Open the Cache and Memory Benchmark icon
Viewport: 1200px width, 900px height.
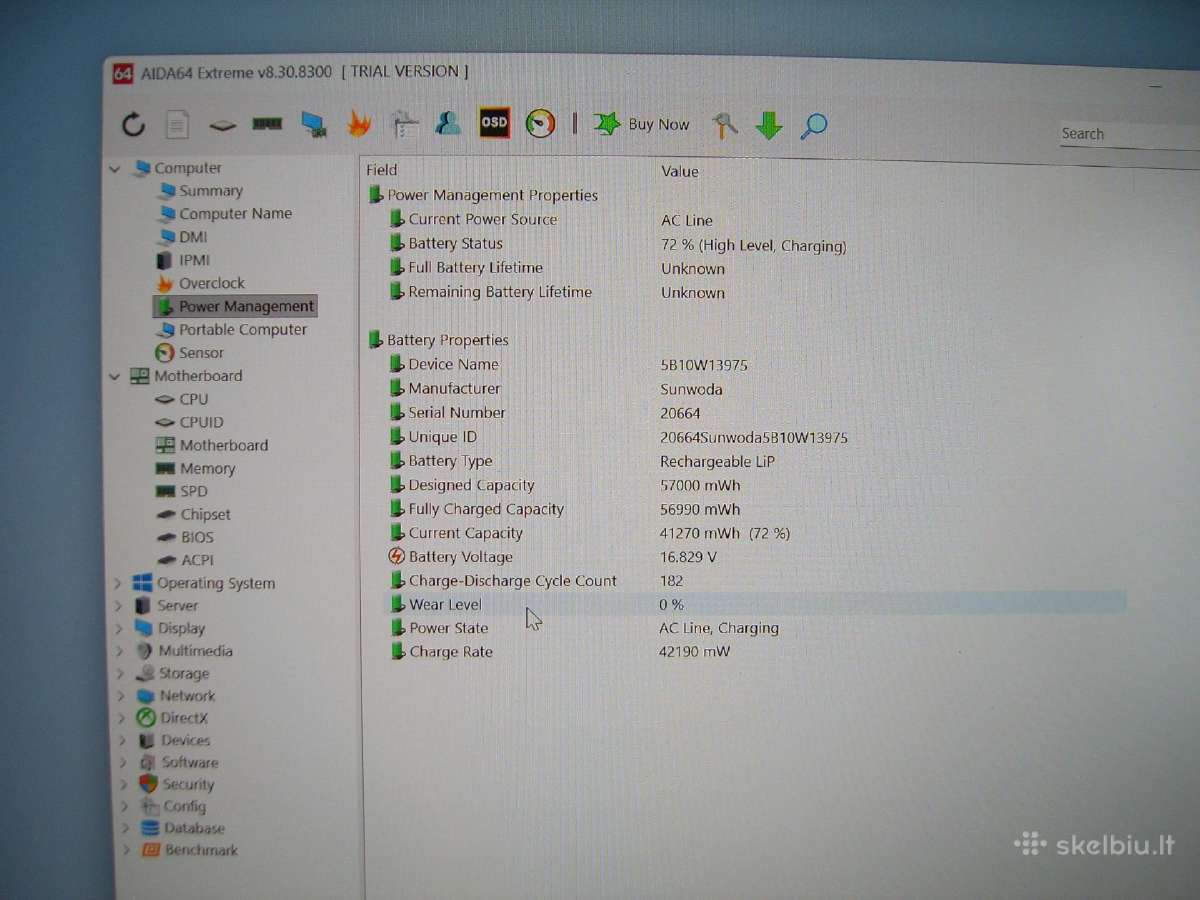(267, 124)
